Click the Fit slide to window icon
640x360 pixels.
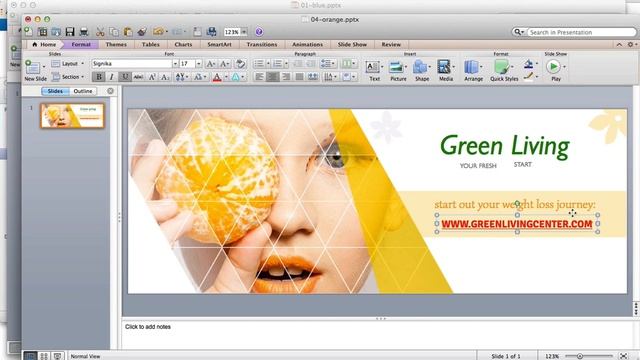(623, 356)
